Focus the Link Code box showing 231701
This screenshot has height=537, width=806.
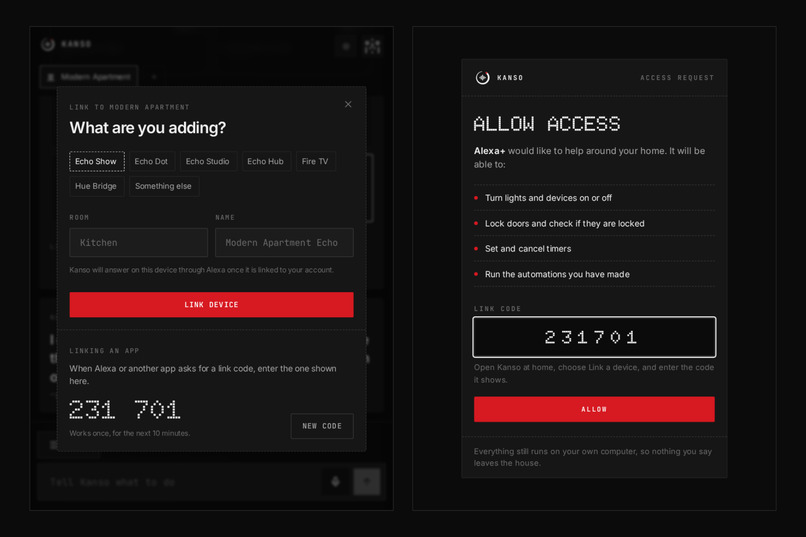594,337
